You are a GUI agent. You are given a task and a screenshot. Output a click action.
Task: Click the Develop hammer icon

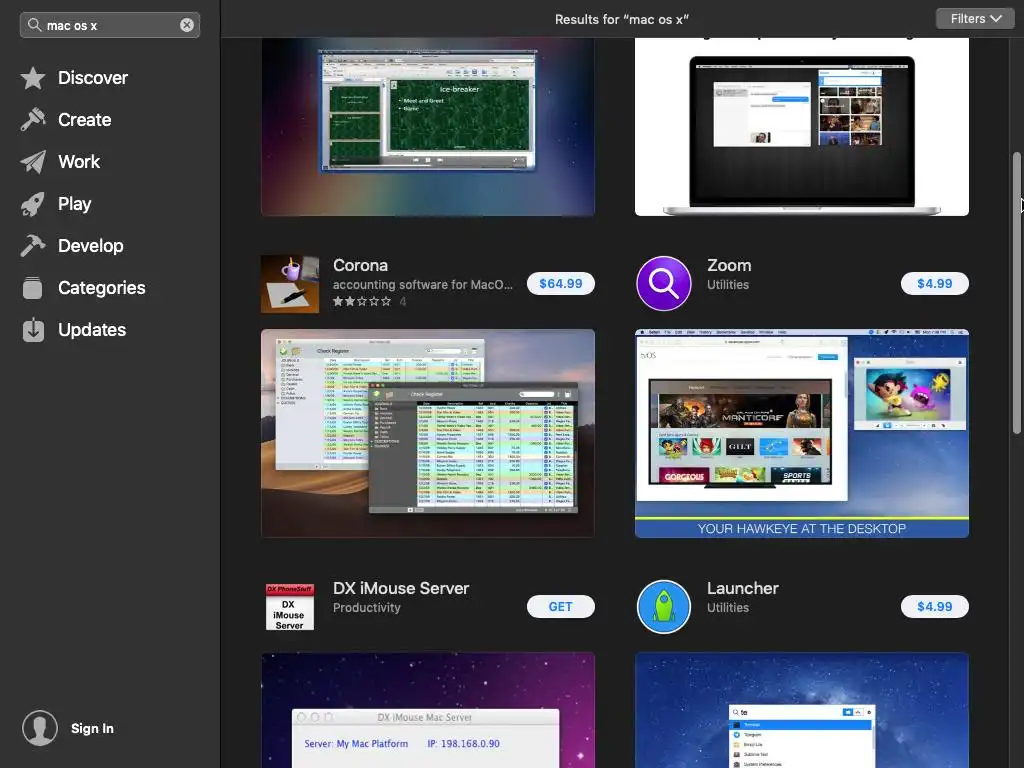[x=33, y=246]
